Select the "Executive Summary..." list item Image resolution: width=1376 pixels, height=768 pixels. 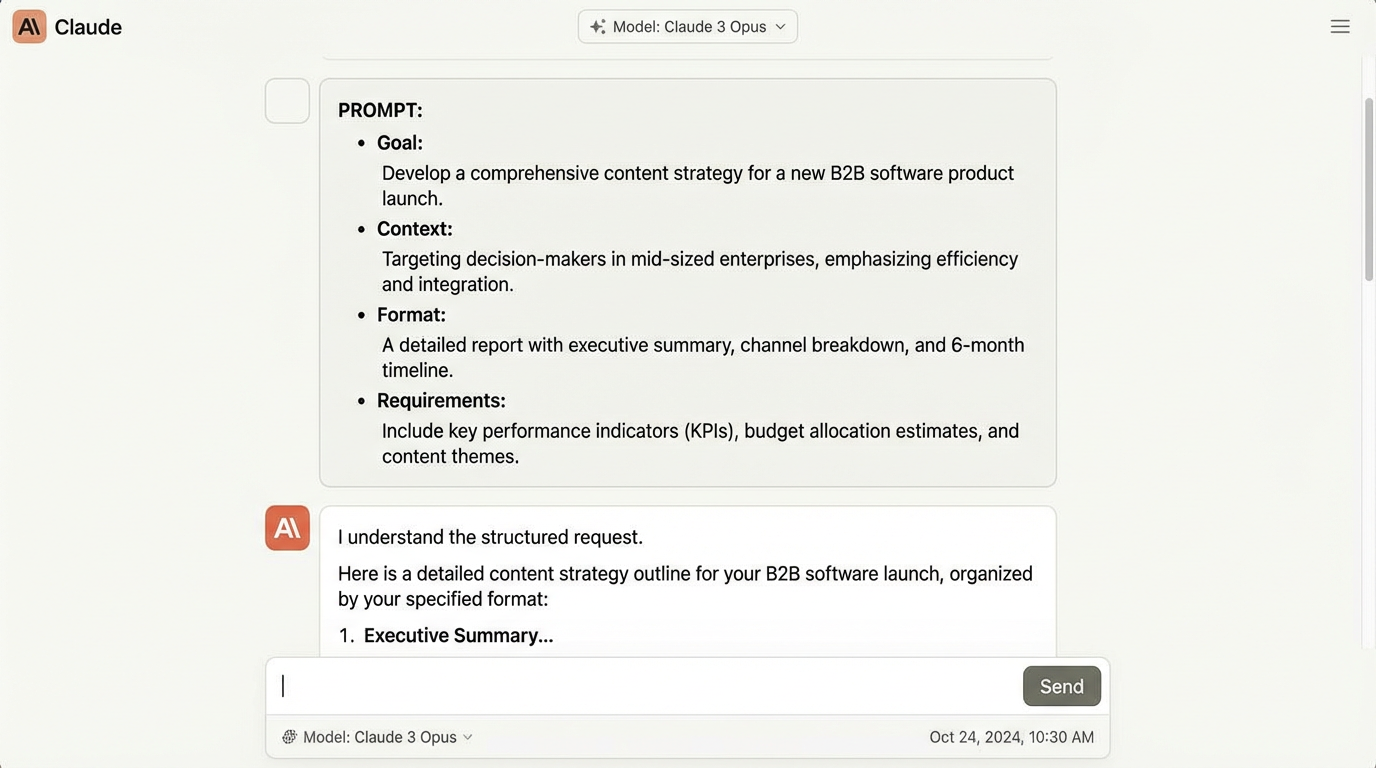coord(458,635)
